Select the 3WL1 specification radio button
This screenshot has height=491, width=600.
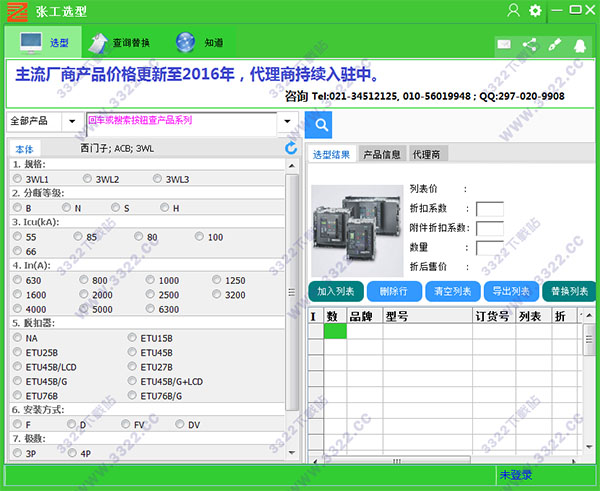click(18, 179)
